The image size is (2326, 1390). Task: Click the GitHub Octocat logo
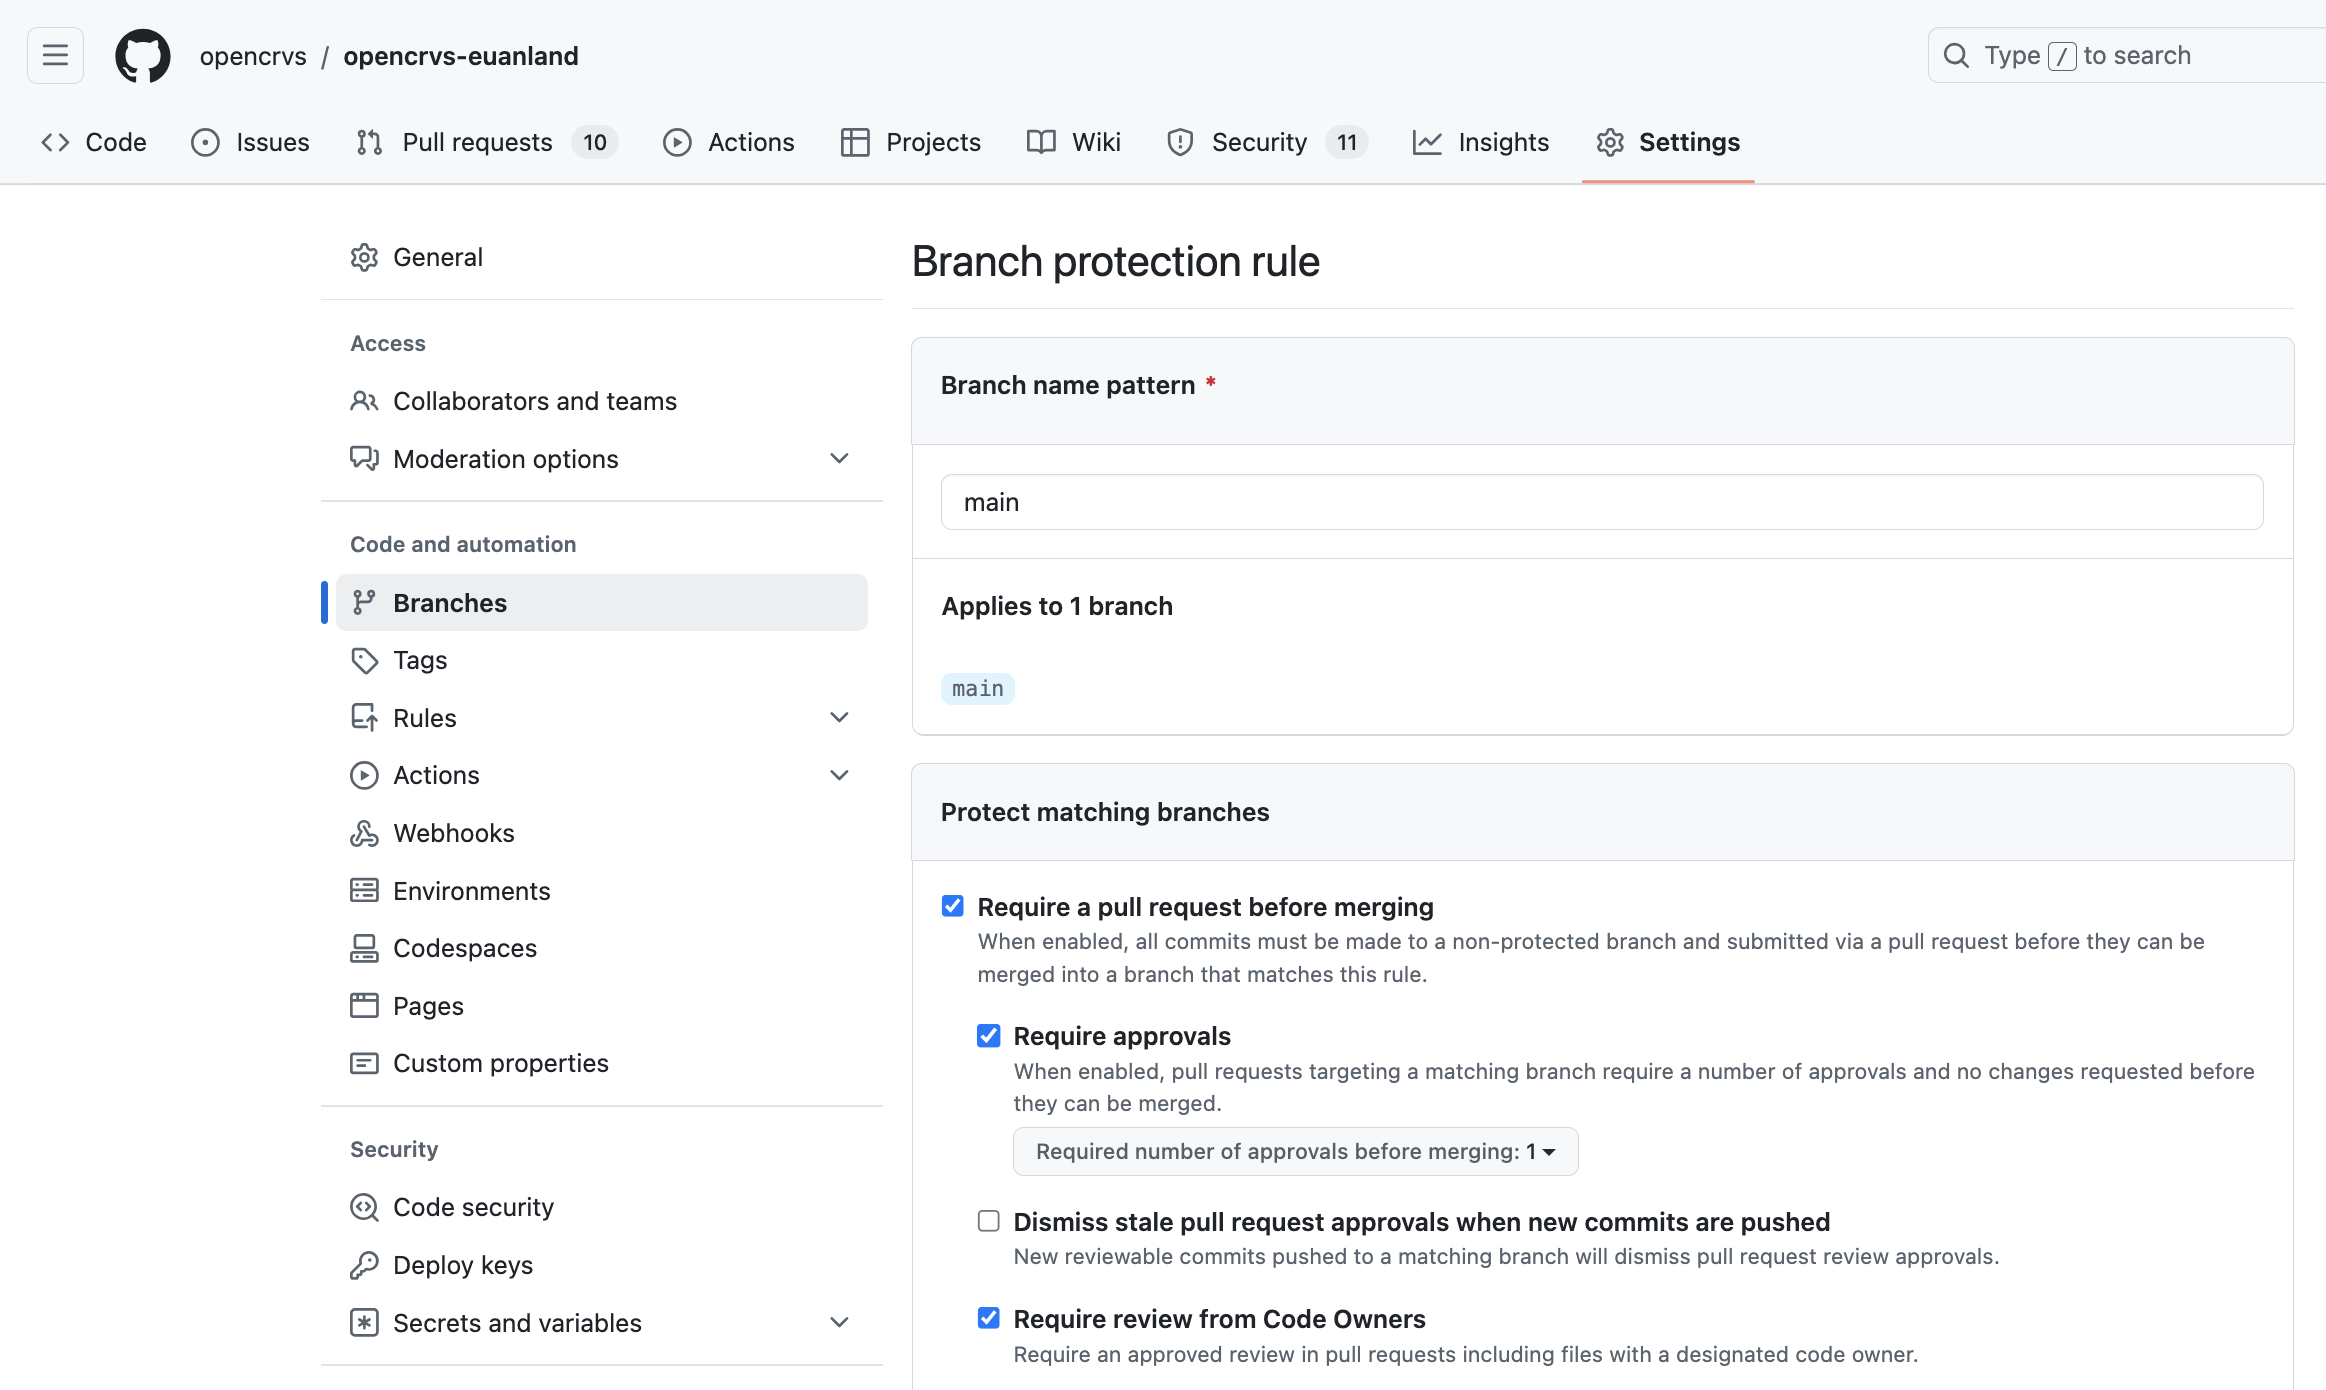[x=142, y=56]
